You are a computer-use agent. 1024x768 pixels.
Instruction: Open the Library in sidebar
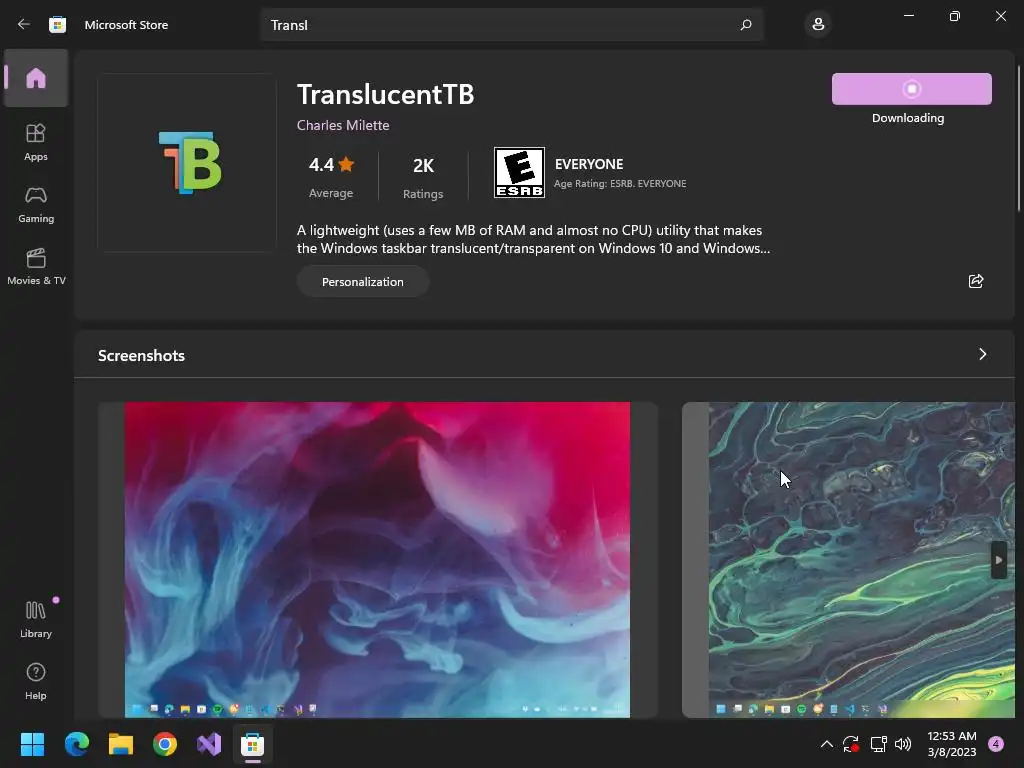pyautogui.click(x=36, y=619)
